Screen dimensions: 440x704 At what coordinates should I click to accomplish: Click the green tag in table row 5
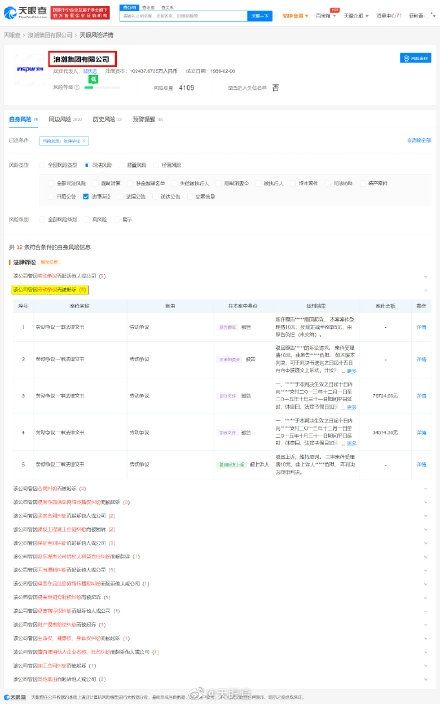tap(232, 464)
